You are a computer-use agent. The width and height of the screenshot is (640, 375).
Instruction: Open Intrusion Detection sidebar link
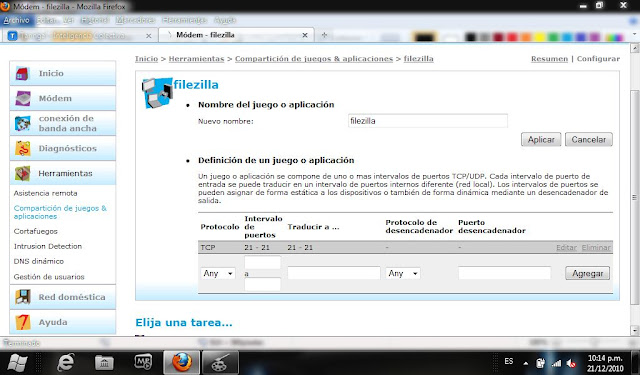coord(48,246)
